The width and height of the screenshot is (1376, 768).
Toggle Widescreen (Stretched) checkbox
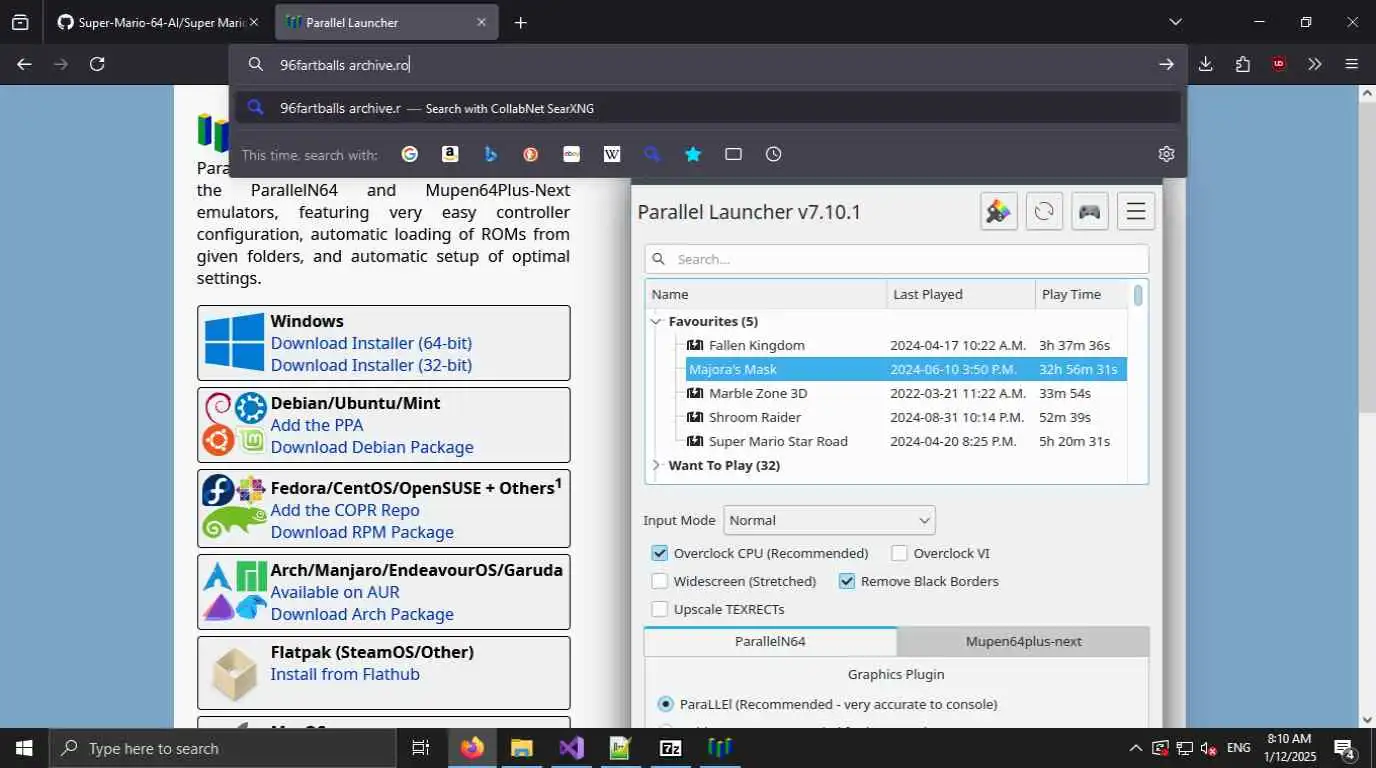click(659, 581)
